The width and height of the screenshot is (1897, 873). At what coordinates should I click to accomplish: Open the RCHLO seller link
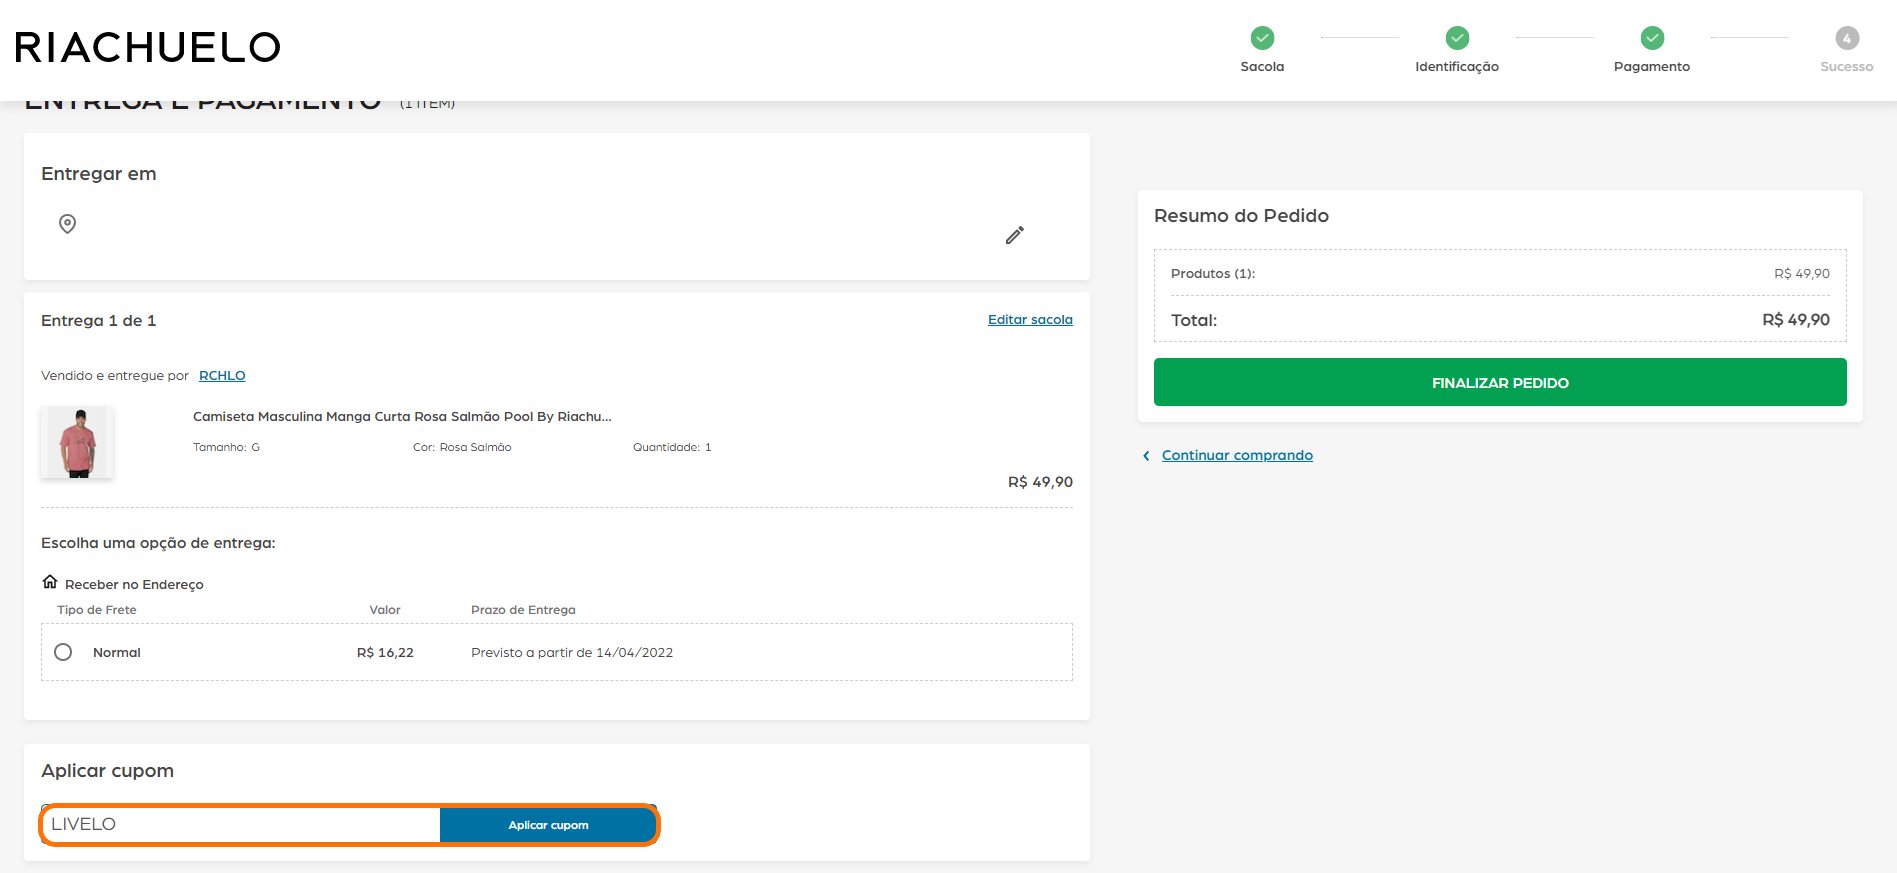pos(222,376)
